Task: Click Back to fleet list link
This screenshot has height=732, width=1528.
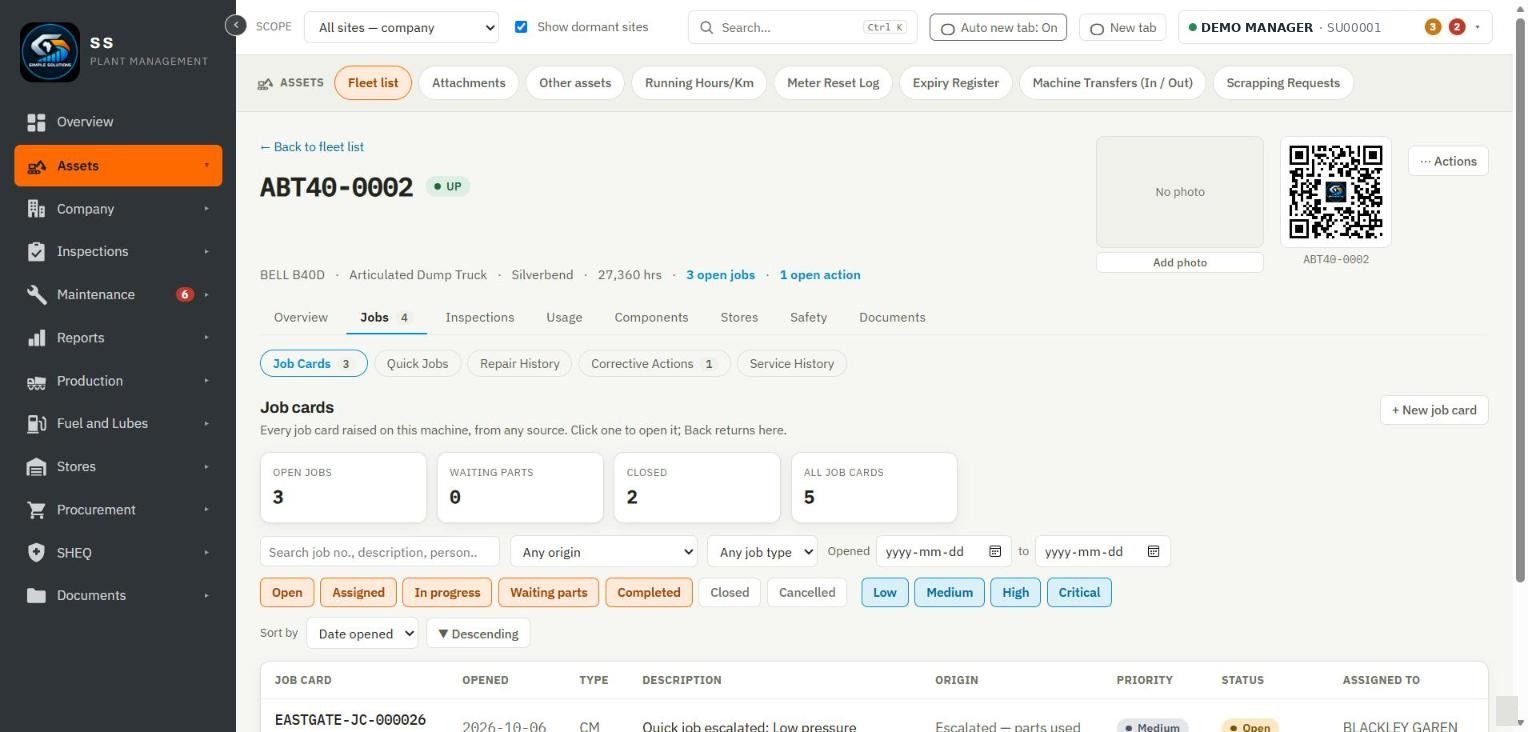Action: pos(312,146)
